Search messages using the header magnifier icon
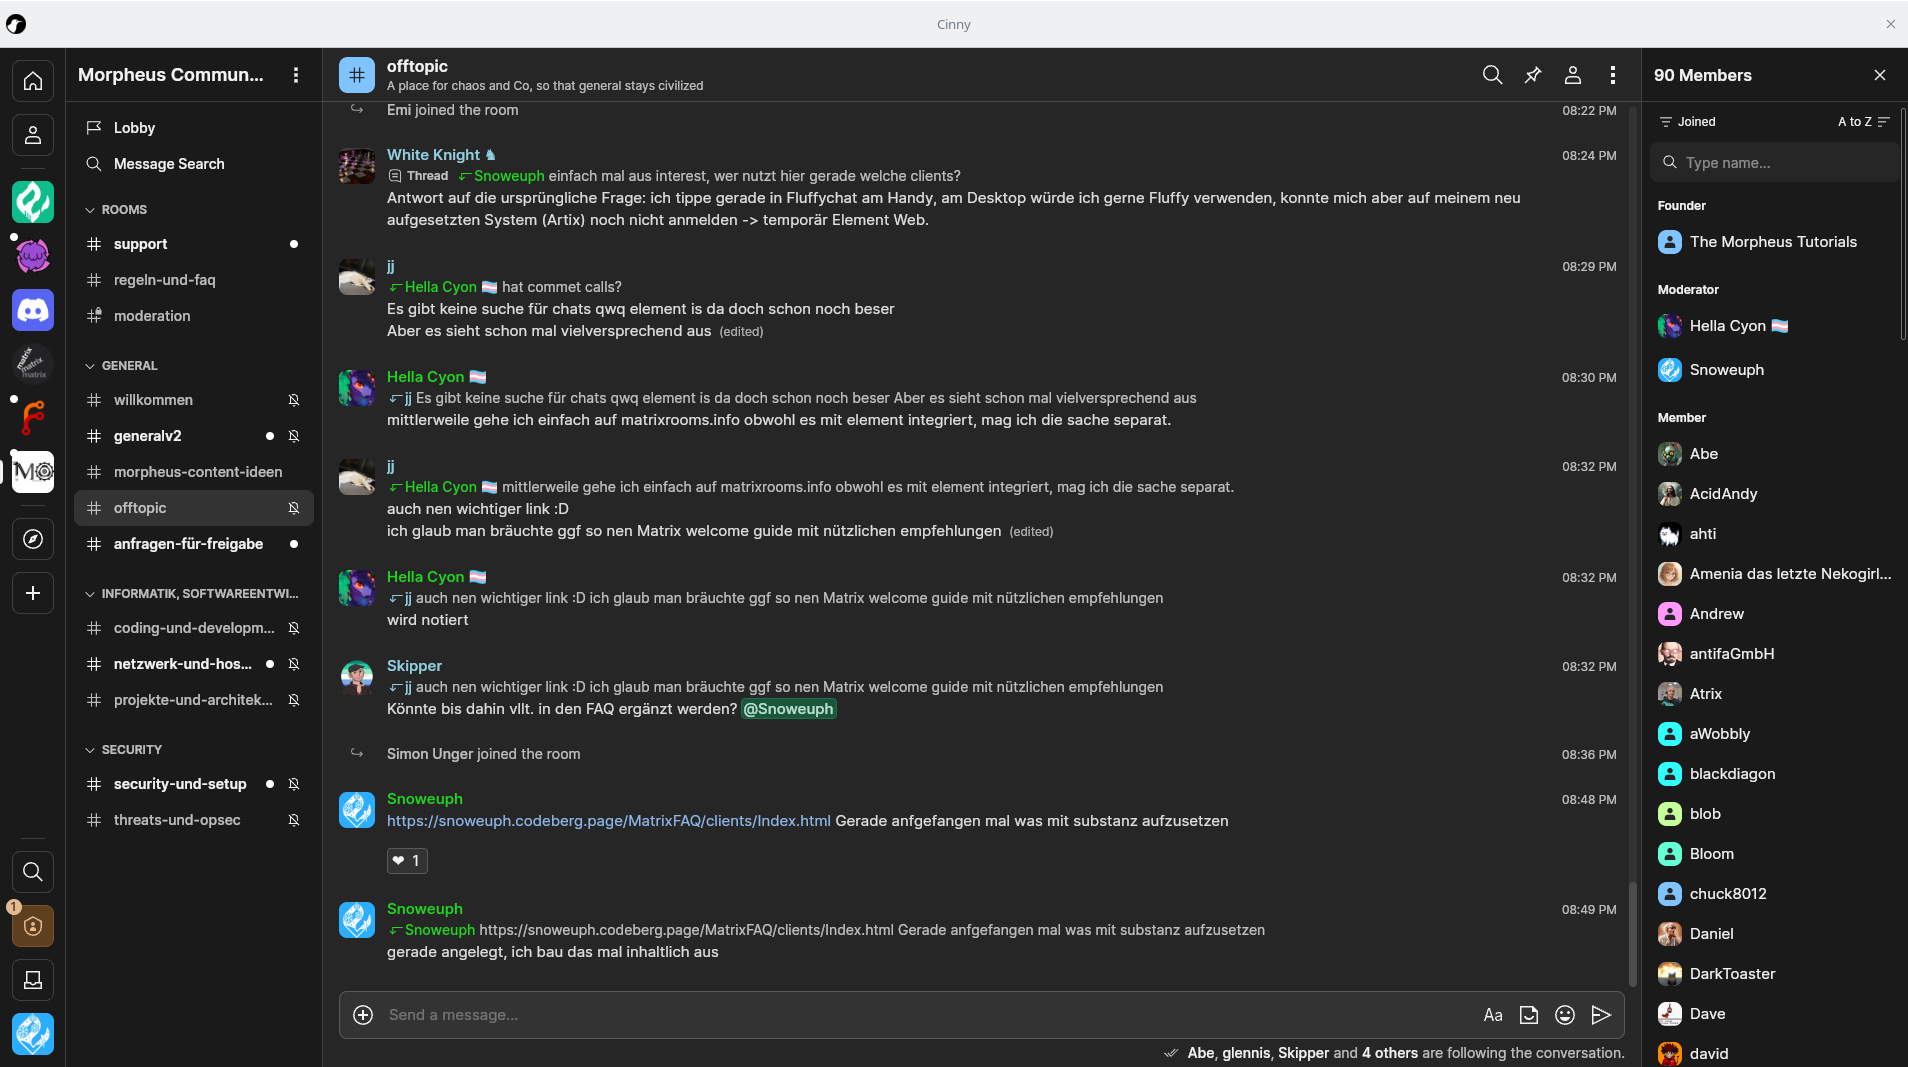 [1492, 75]
